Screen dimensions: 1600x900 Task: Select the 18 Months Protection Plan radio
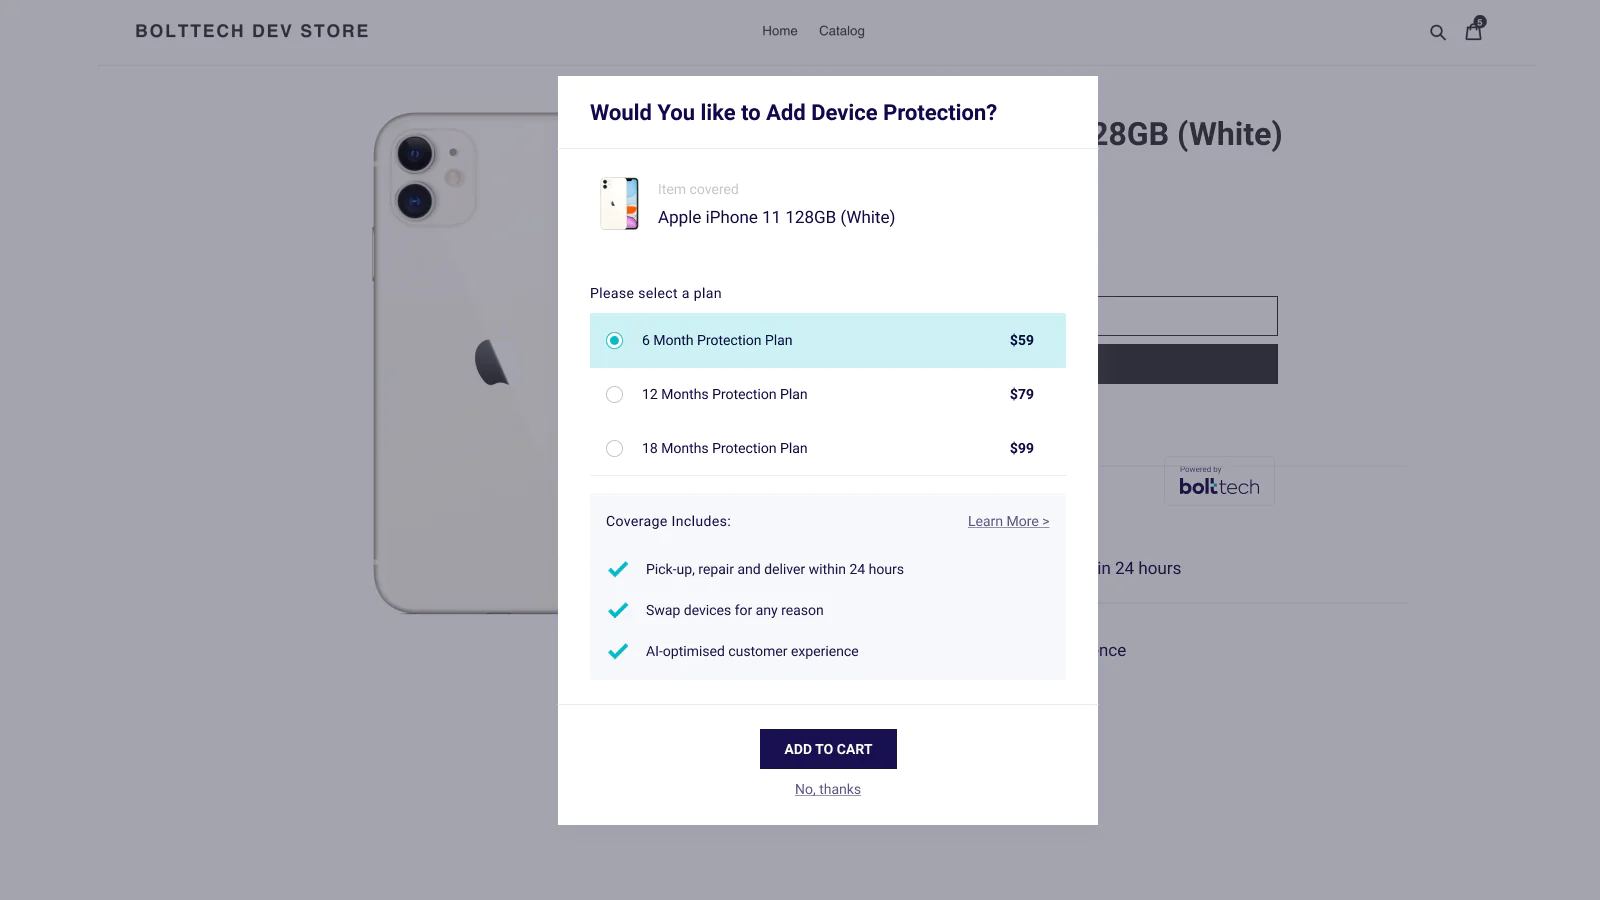614,449
